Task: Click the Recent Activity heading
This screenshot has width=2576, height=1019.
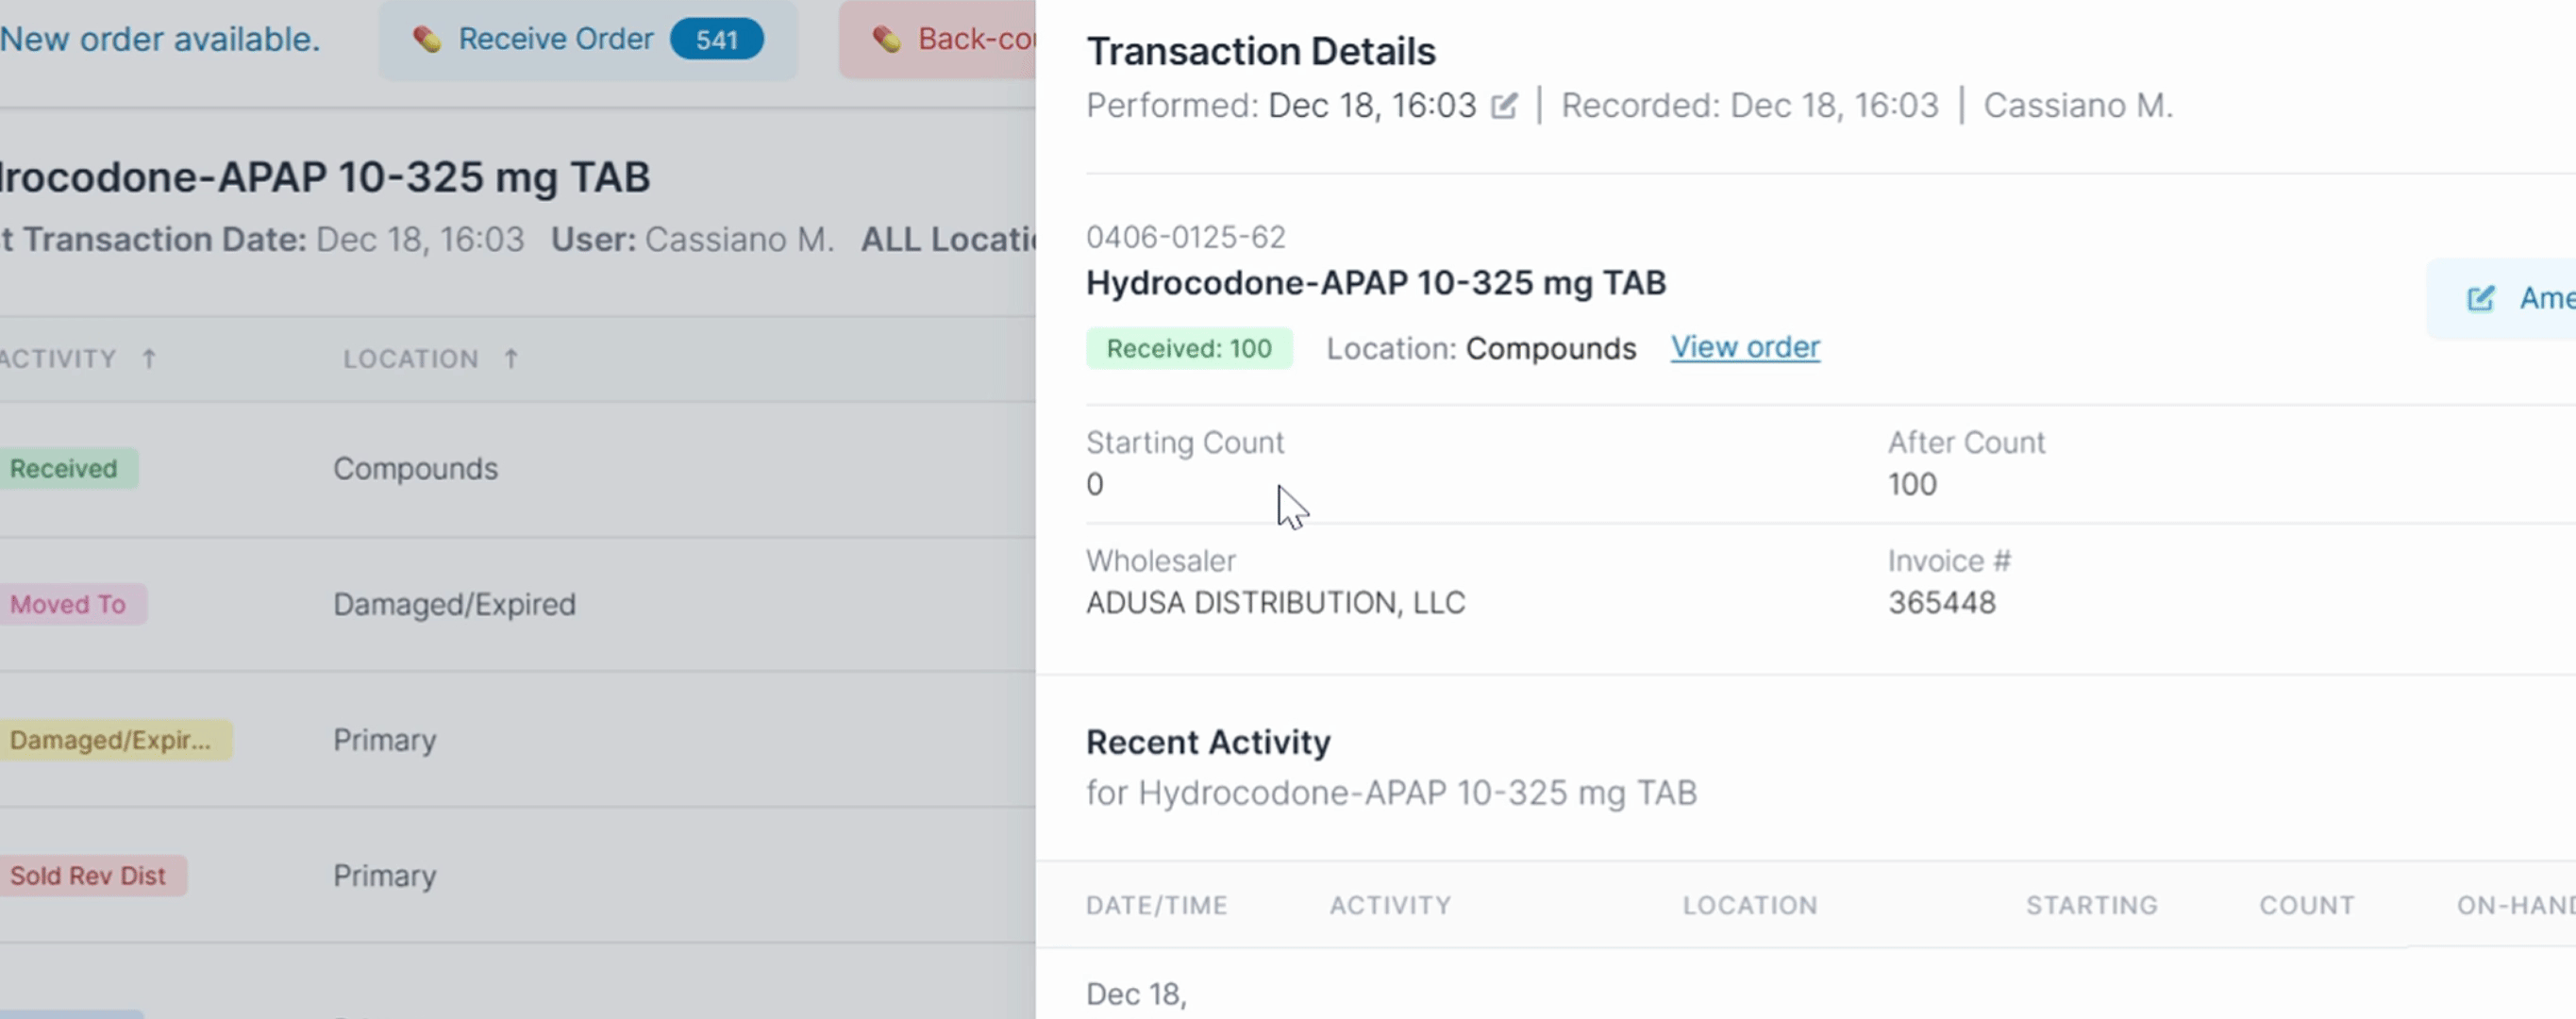Action: [x=1208, y=742]
